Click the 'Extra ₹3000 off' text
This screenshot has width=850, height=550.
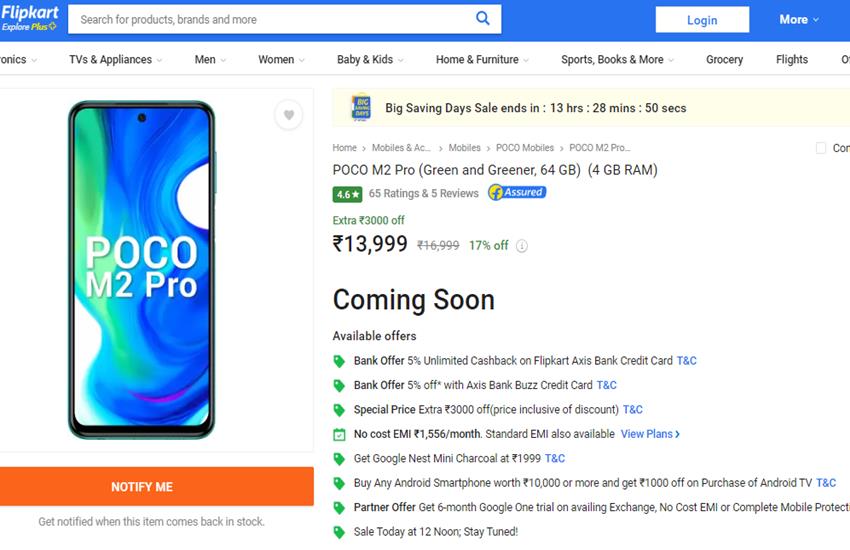pyautogui.click(x=368, y=220)
